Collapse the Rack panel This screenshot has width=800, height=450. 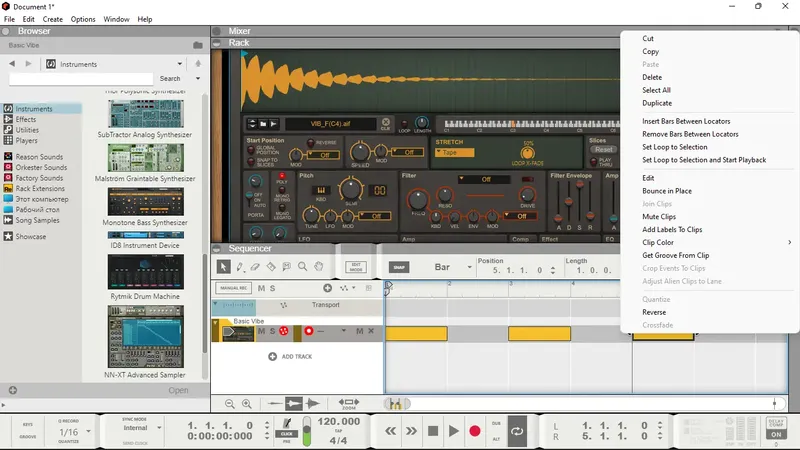click(x=217, y=43)
